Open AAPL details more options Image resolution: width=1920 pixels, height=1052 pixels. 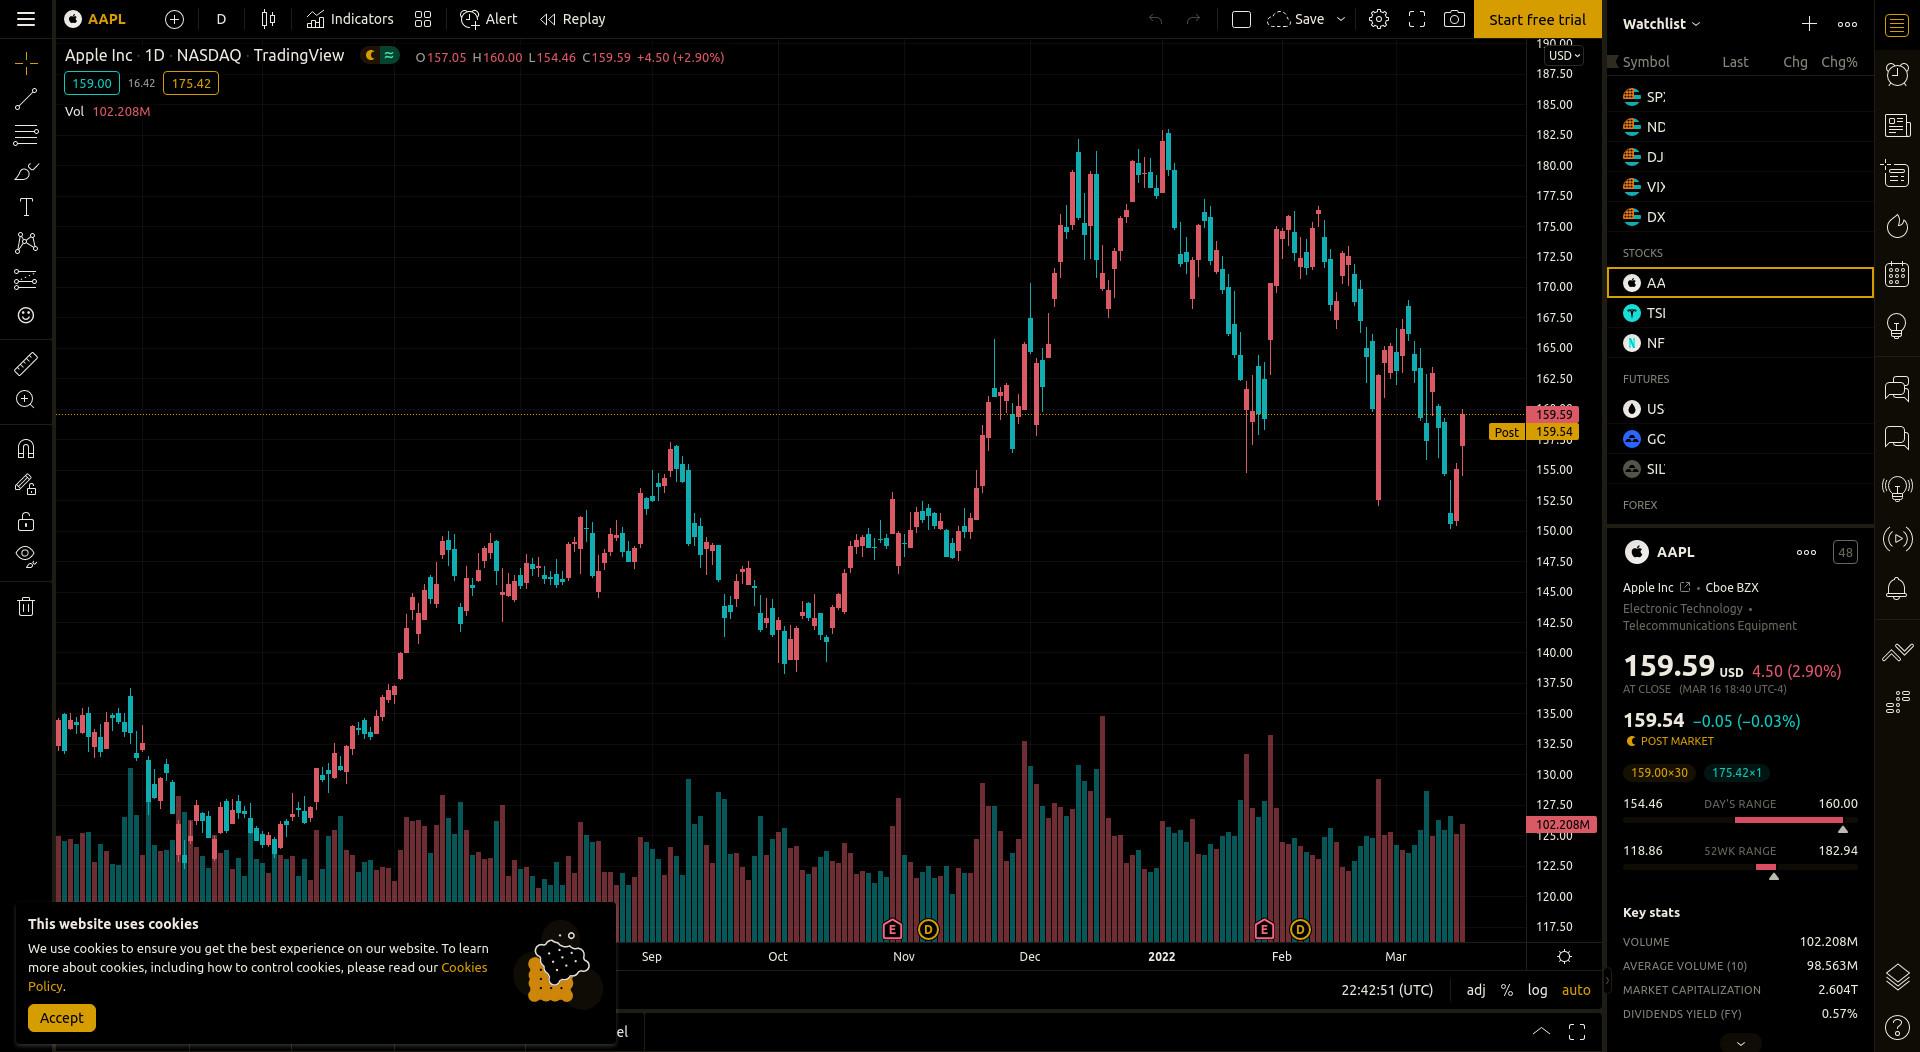(1806, 552)
